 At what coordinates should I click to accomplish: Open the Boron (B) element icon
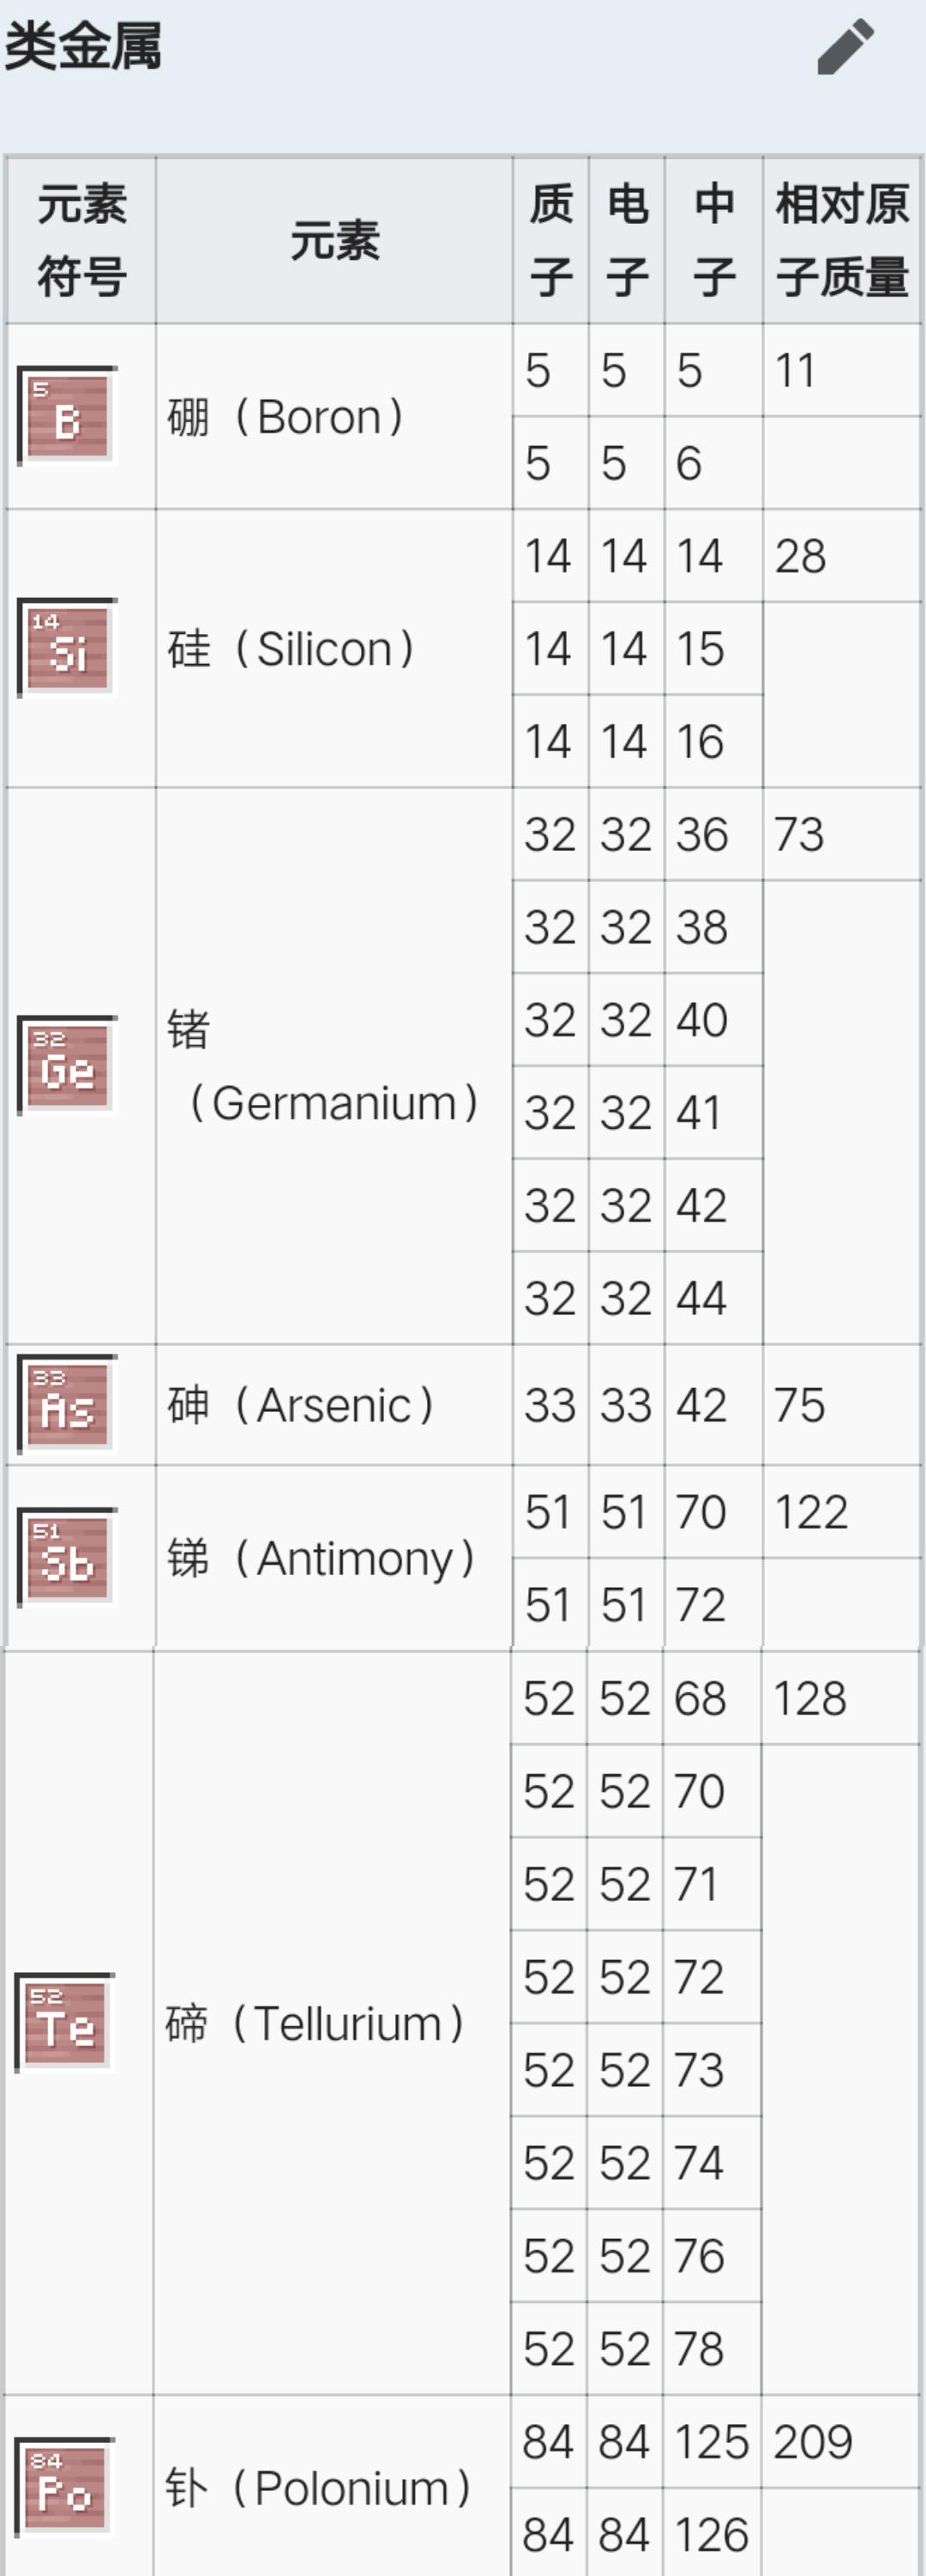pos(67,416)
